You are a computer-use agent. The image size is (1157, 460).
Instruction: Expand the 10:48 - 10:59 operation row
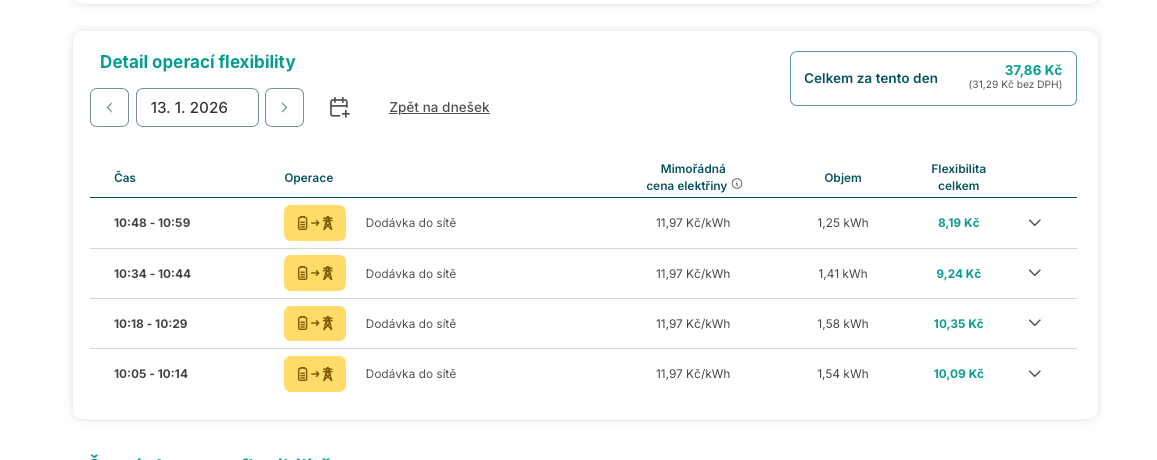1035,223
